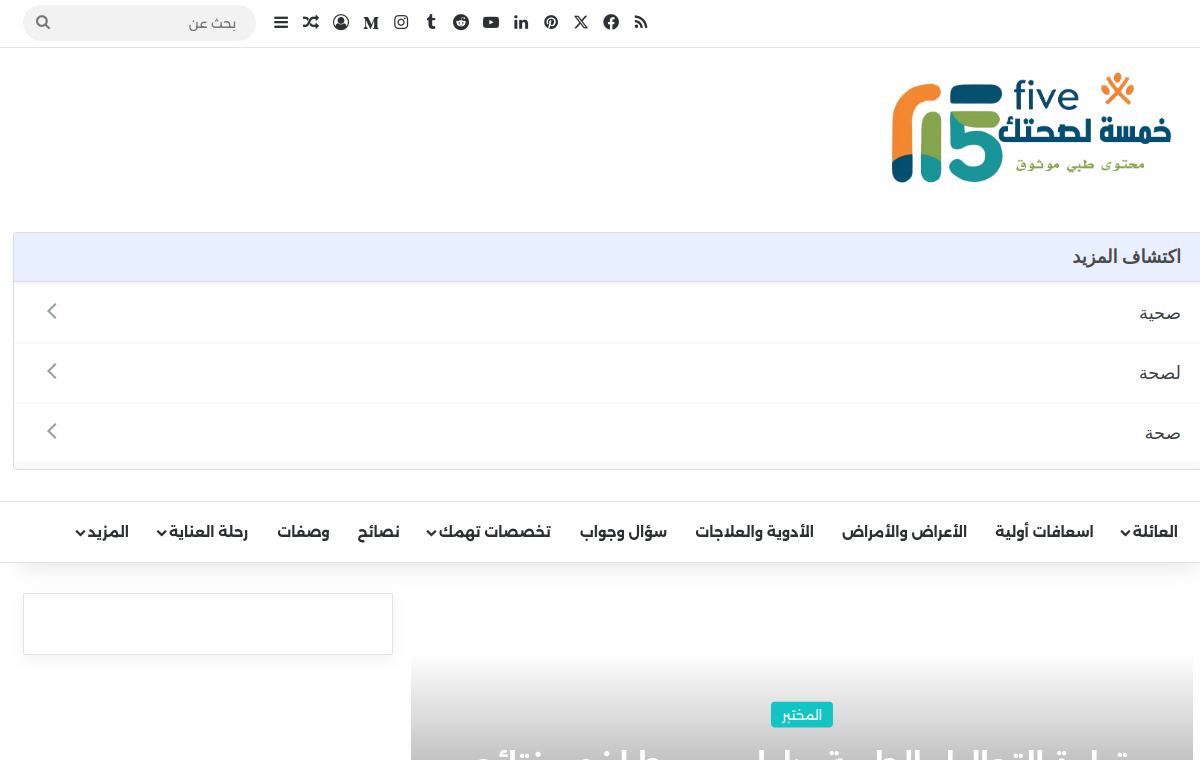The width and height of the screenshot is (1200, 760).
Task: Open the hamburger sidebar menu icon
Action: tap(281, 22)
